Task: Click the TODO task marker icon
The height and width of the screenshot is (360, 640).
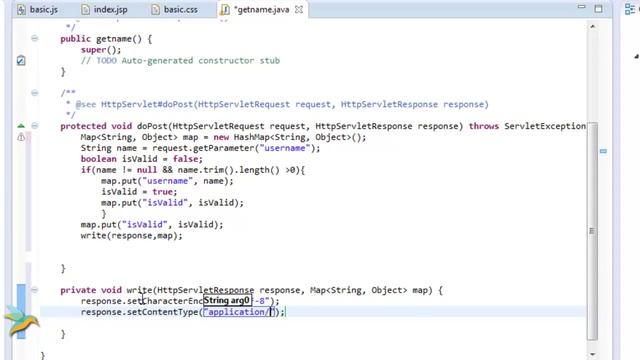Action: (x=21, y=60)
